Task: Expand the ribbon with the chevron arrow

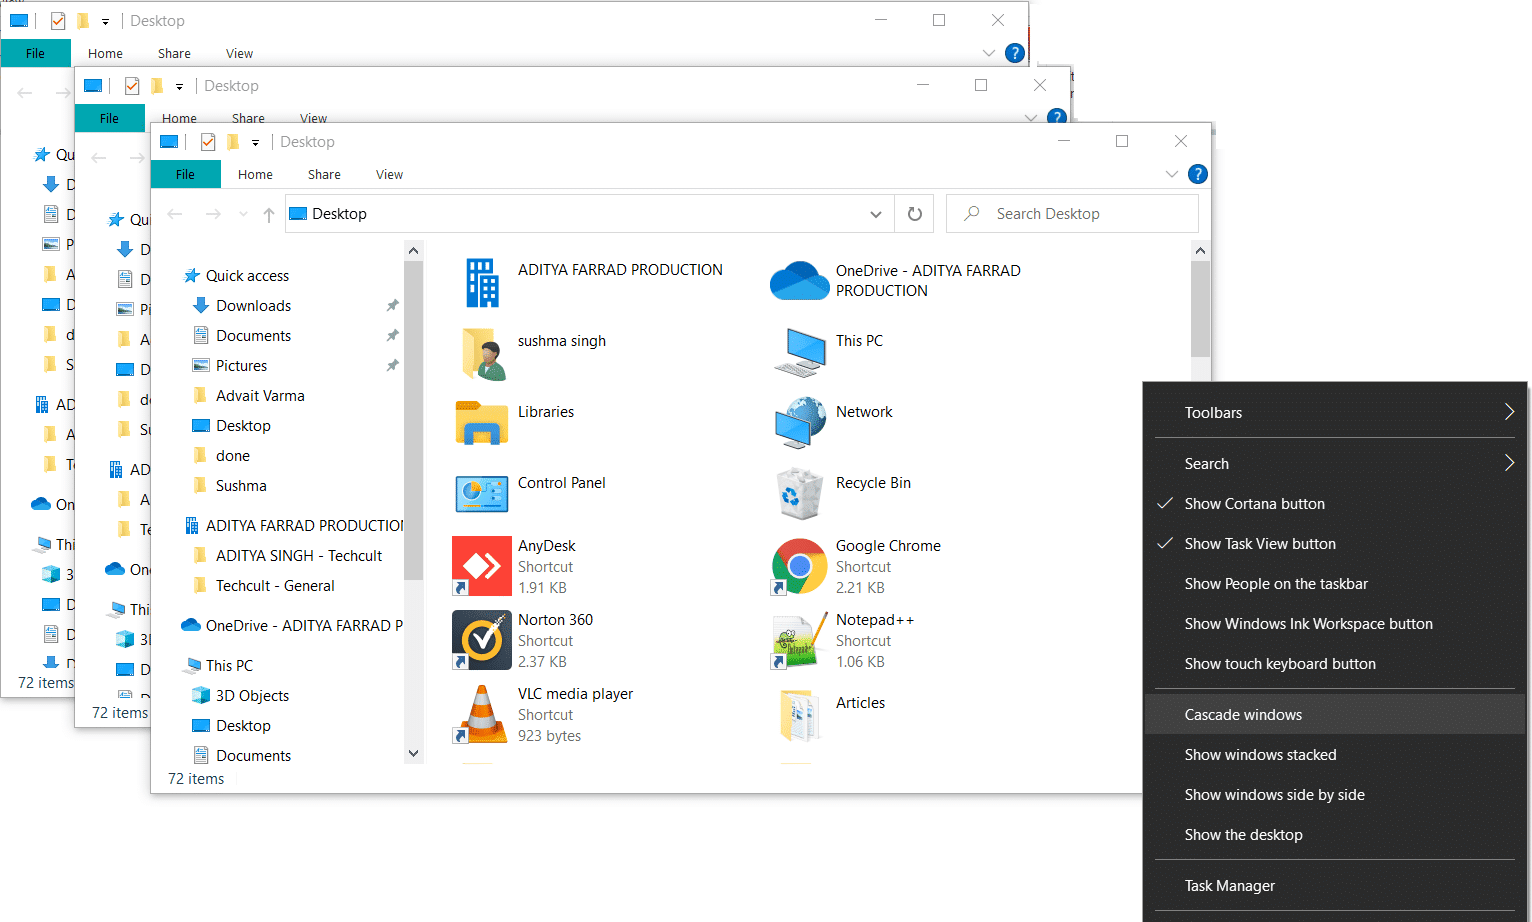Action: coord(1171,174)
